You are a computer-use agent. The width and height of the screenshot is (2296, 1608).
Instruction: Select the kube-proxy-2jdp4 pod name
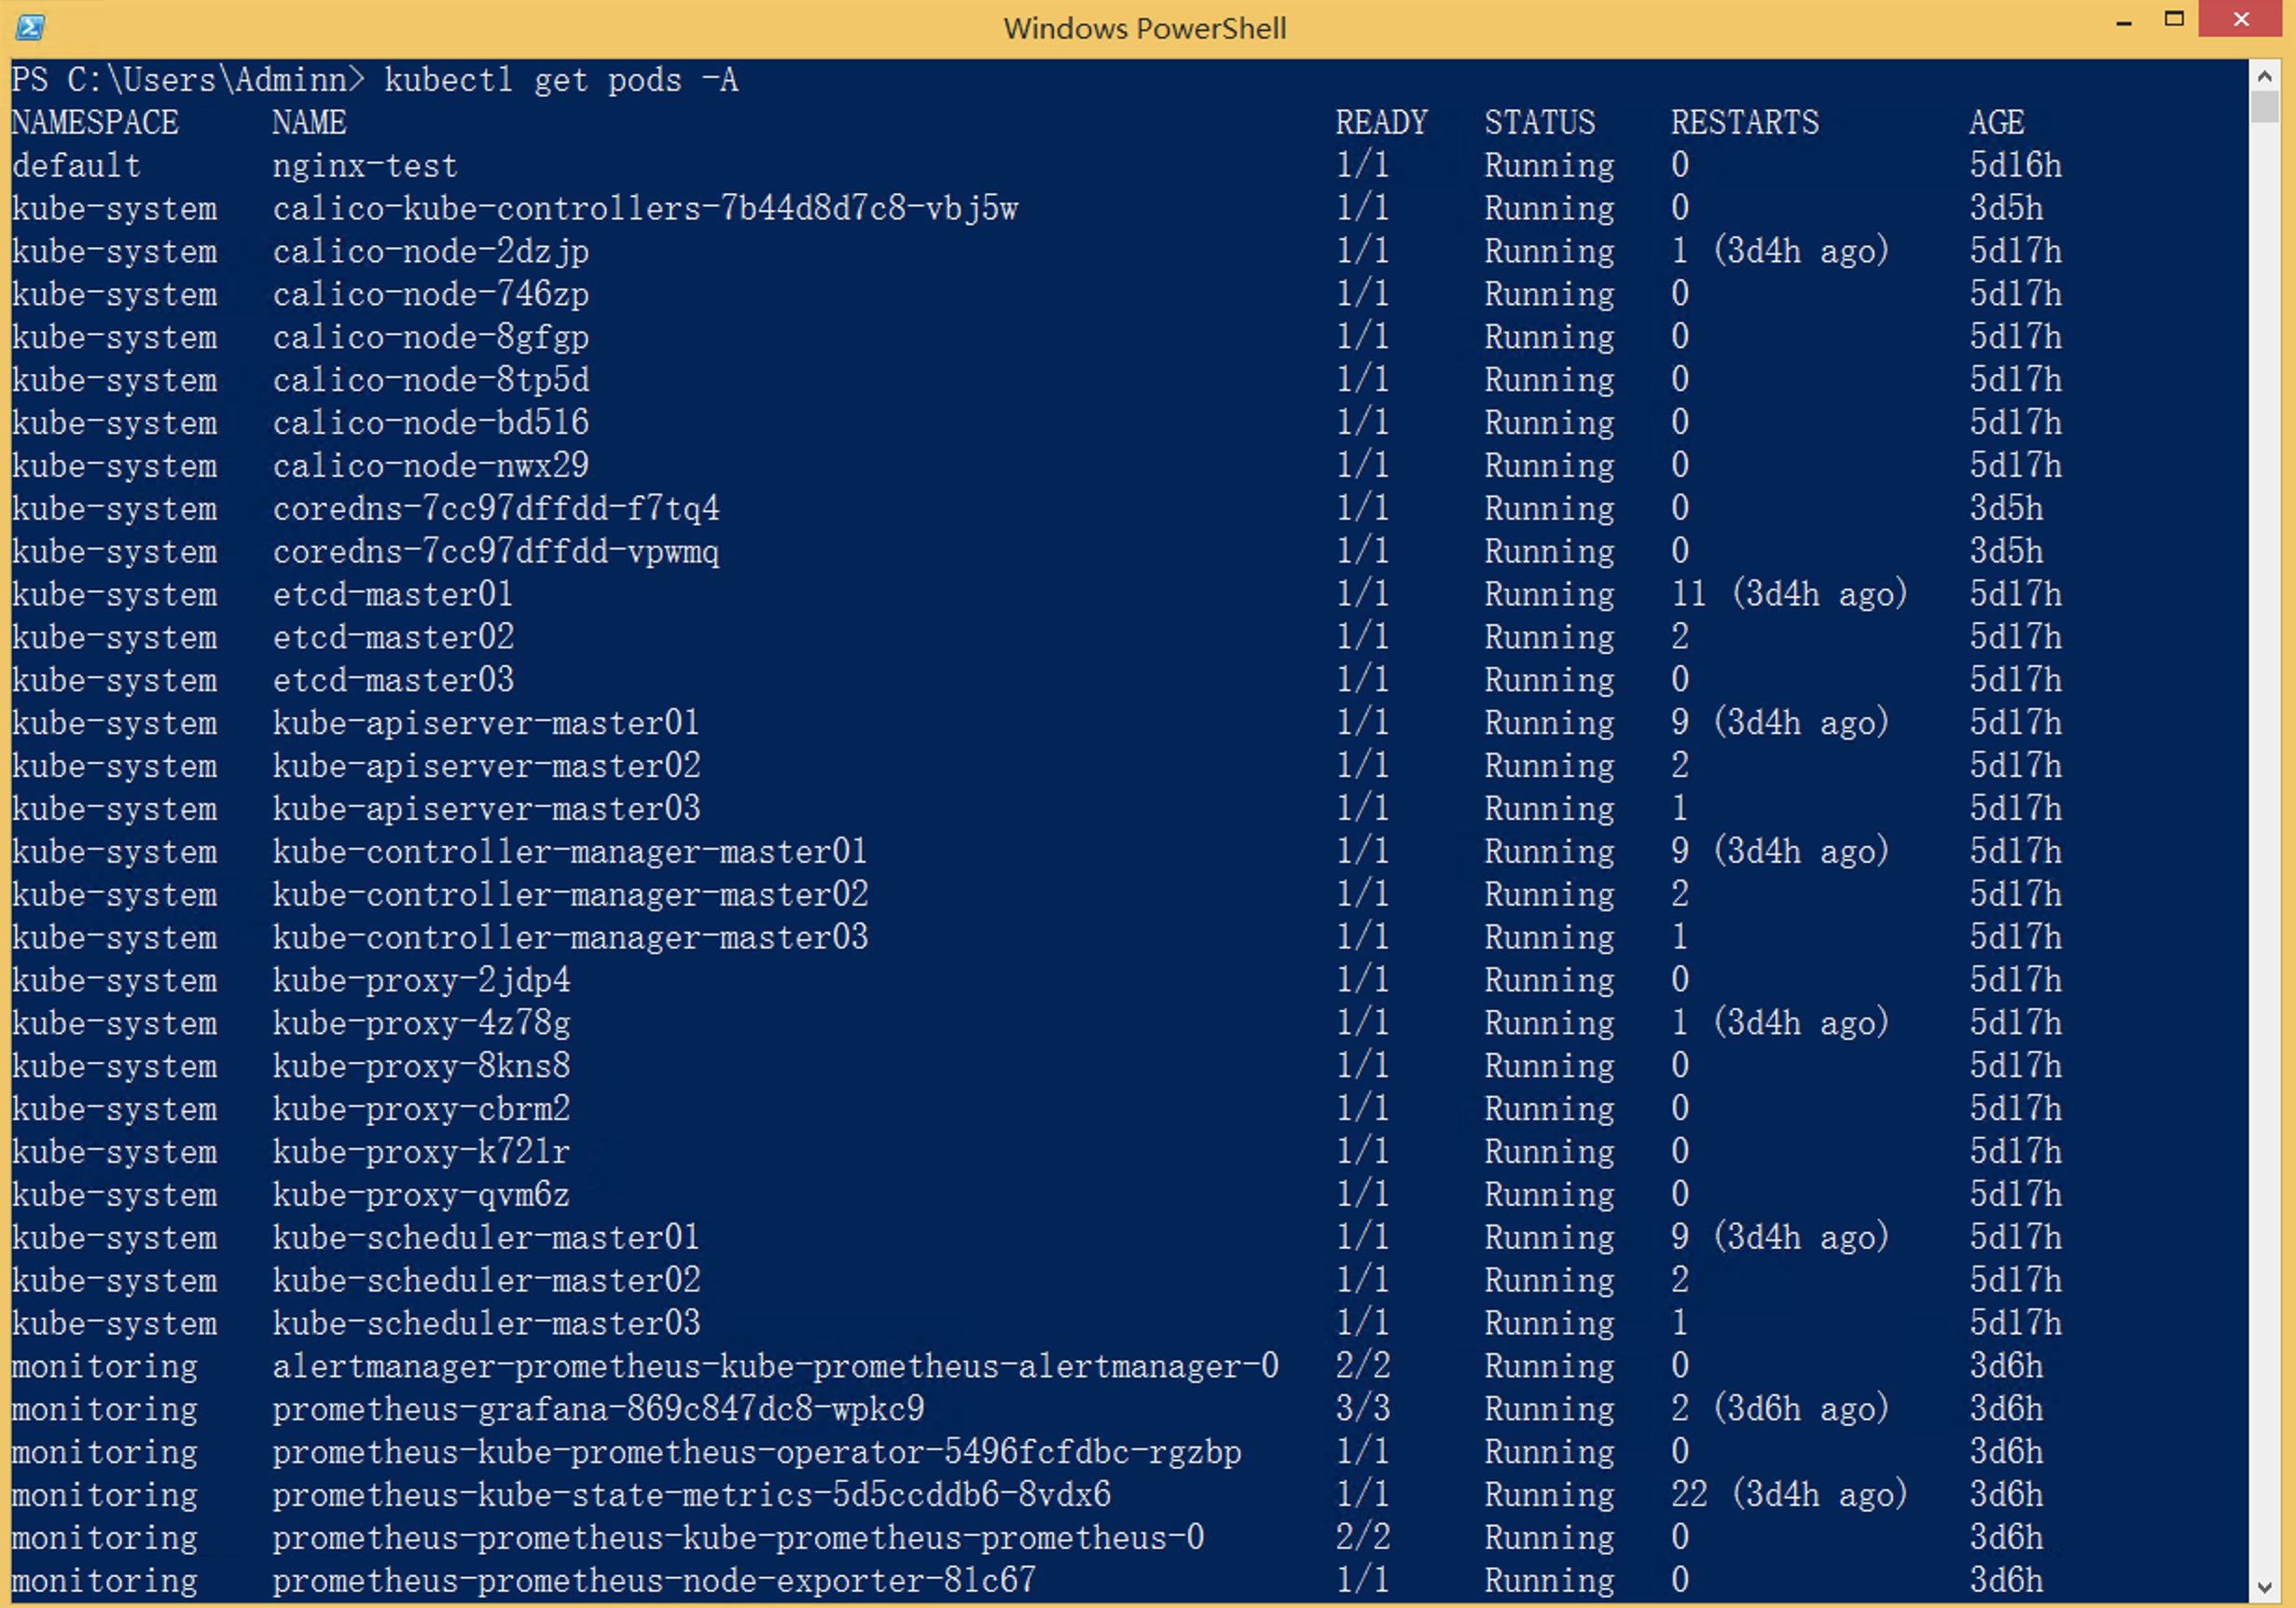tap(421, 981)
